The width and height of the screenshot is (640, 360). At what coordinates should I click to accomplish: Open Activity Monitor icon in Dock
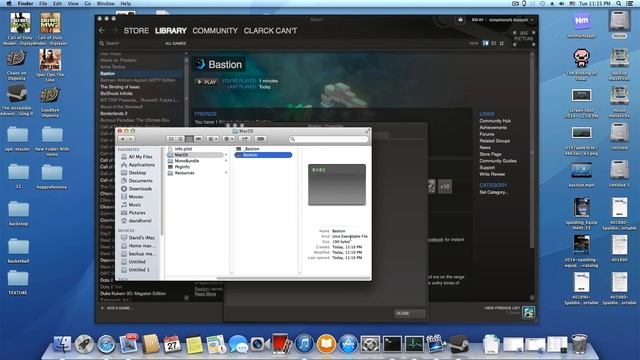(414, 344)
